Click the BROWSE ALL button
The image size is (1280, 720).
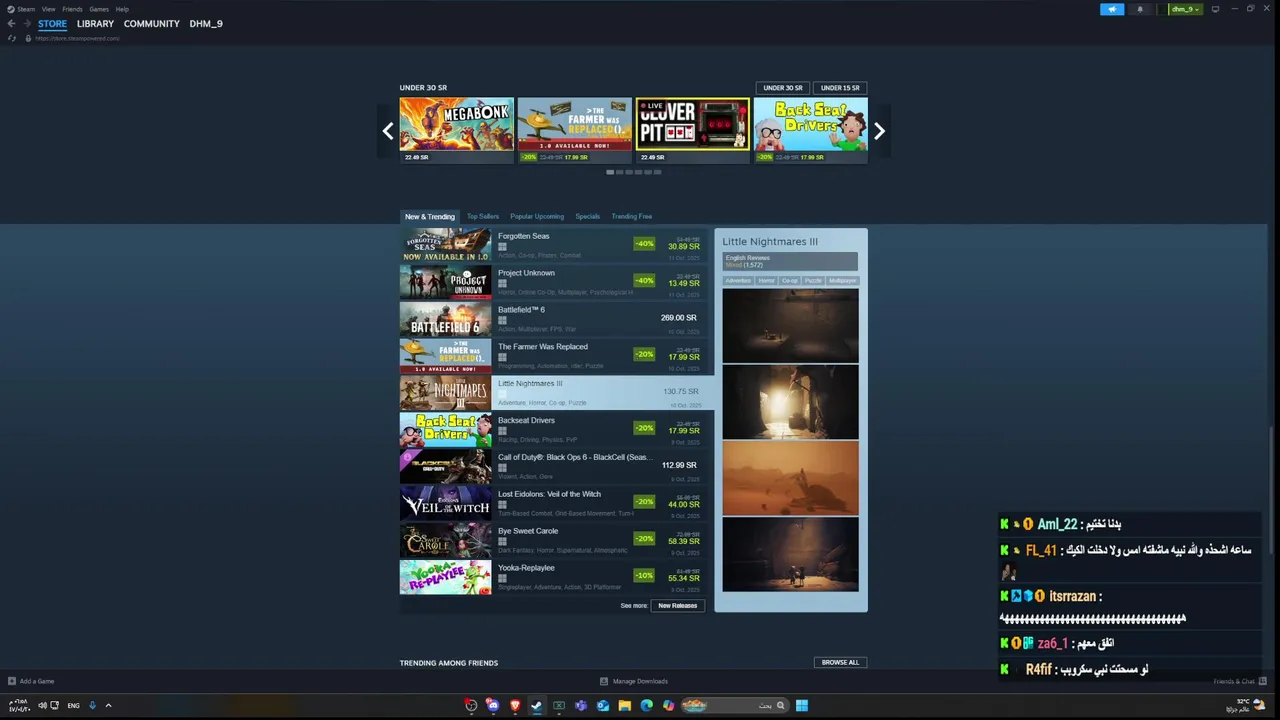point(840,663)
